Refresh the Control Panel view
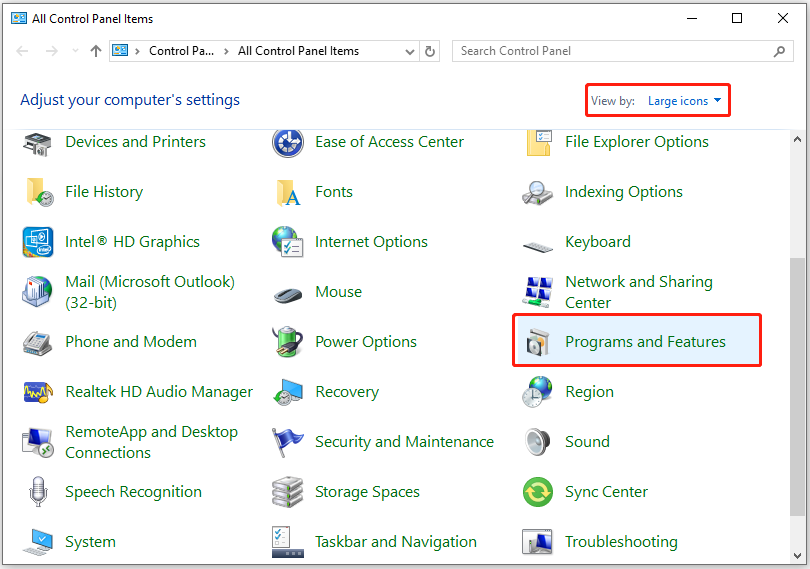This screenshot has height=569, width=810. tap(430, 52)
